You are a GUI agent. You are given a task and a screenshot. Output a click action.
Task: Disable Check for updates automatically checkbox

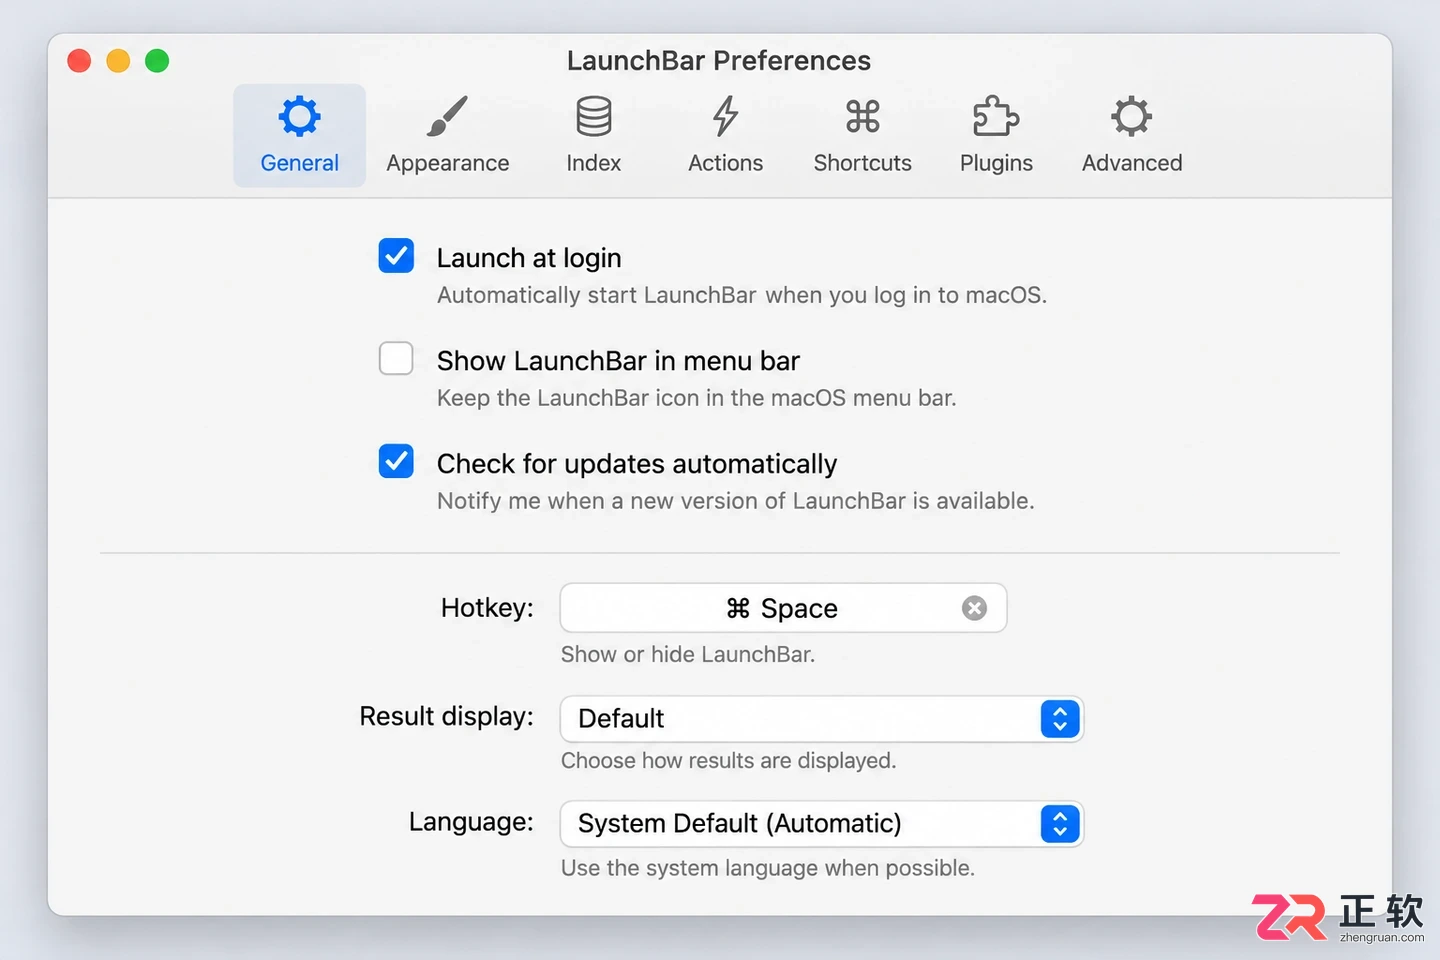(396, 461)
